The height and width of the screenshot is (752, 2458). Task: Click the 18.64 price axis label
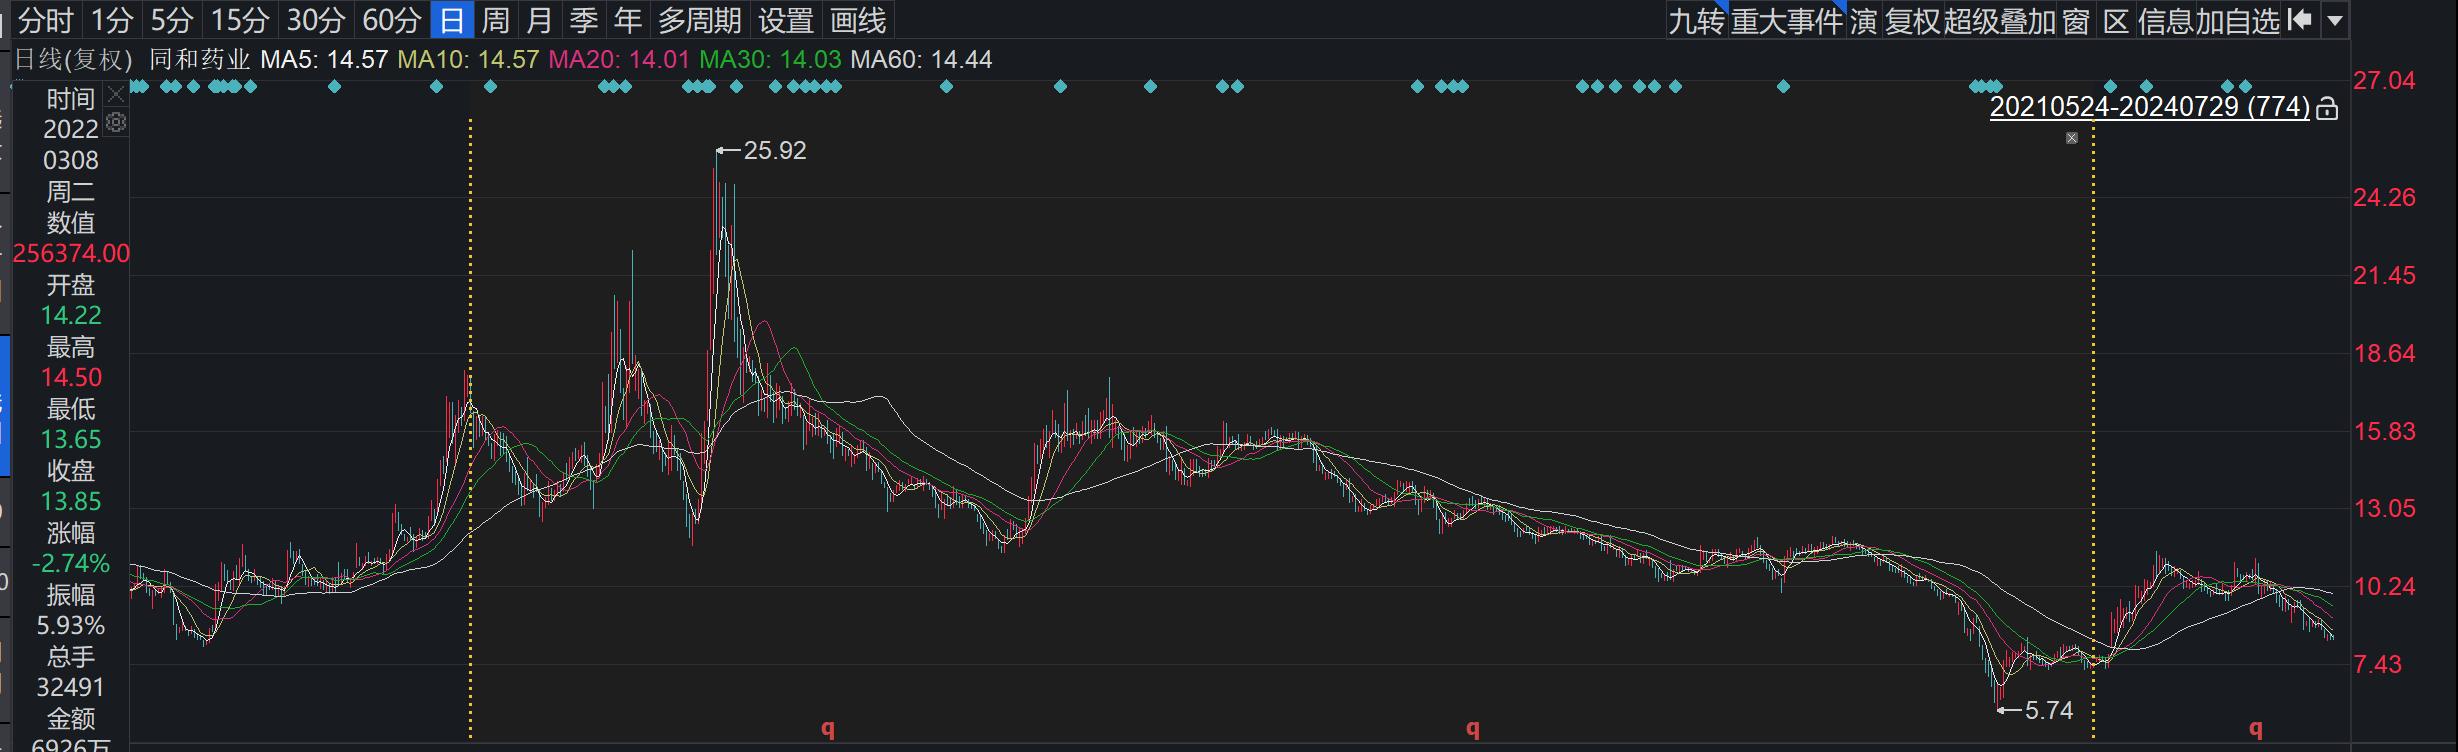pyautogui.click(x=2384, y=353)
